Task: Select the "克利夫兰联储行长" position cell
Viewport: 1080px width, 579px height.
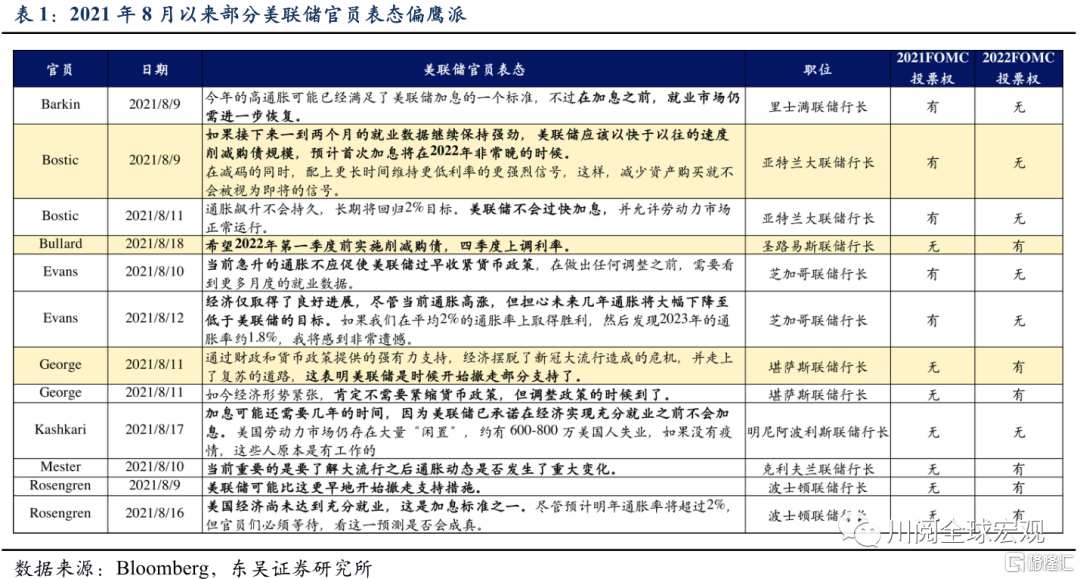Action: 818,469
